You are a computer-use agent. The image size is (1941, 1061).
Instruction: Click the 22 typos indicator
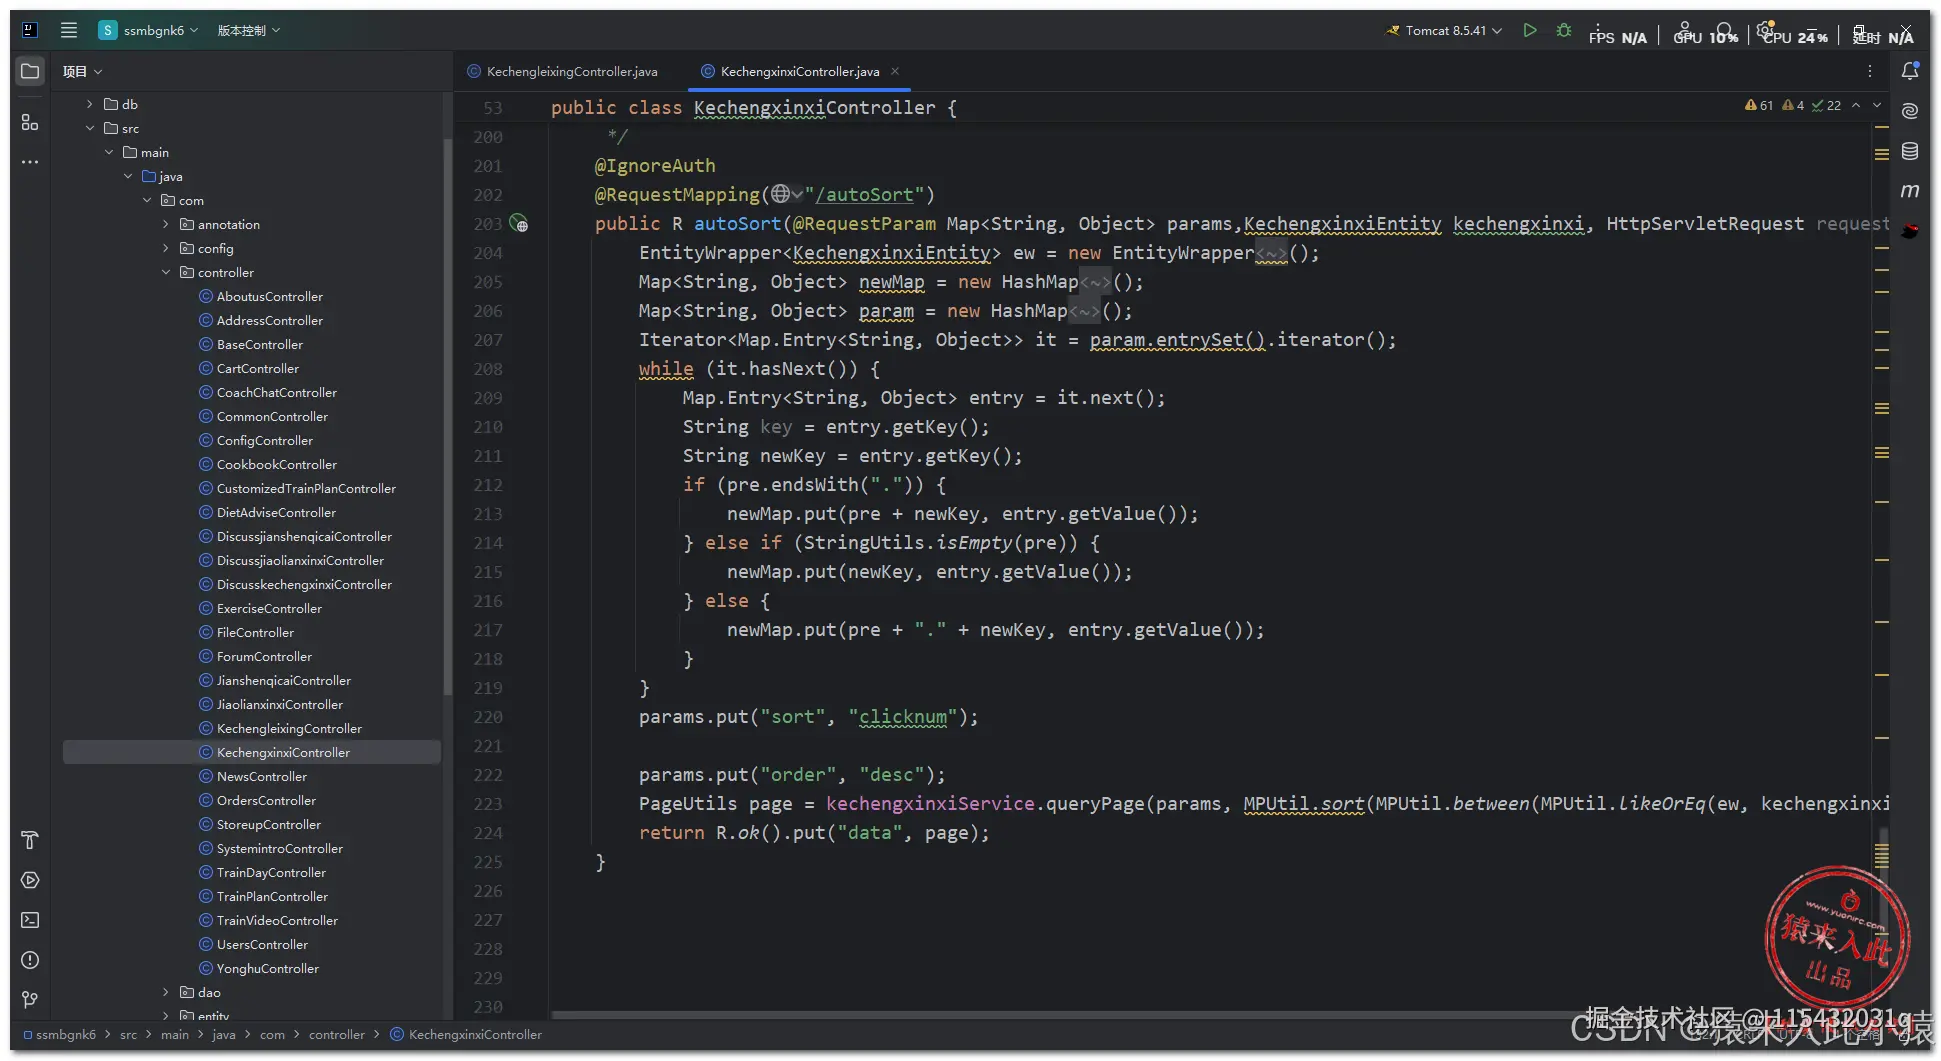tap(1826, 105)
